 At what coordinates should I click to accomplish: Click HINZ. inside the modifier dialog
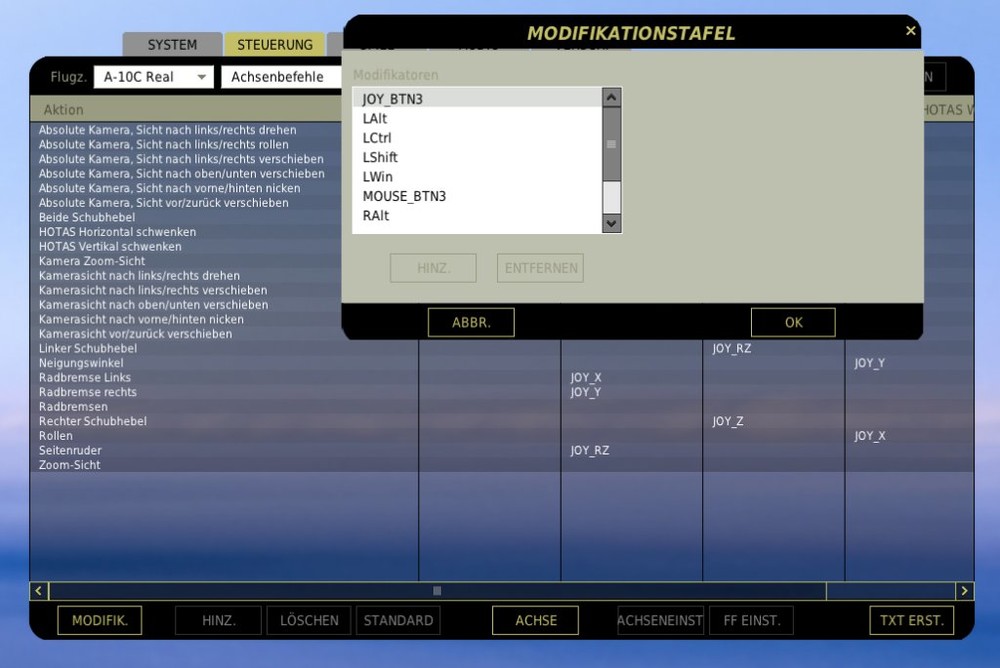(x=433, y=267)
